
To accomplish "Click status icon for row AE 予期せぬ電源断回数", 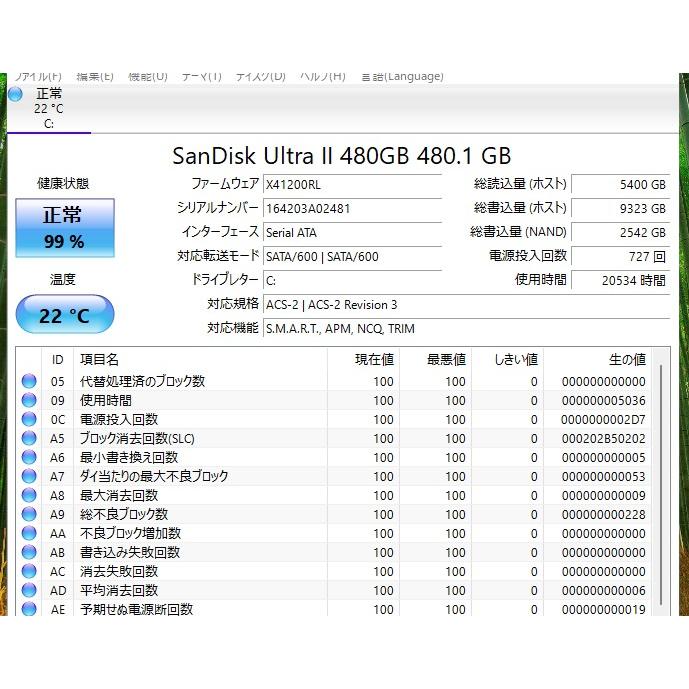I will click(x=29, y=609).
